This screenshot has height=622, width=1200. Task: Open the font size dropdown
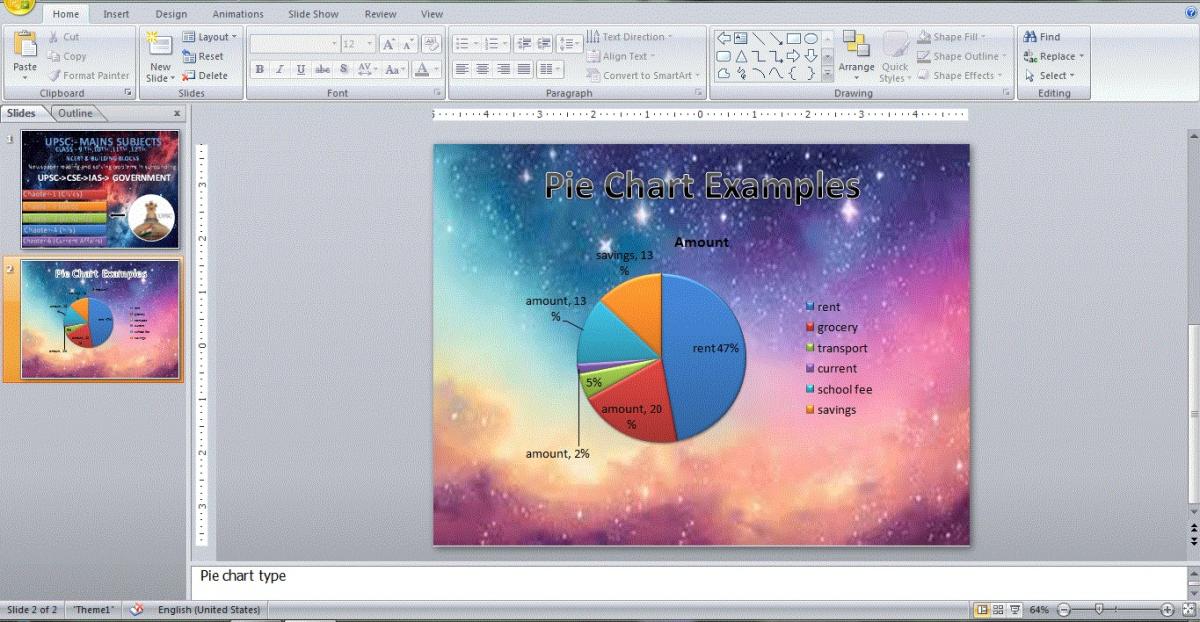click(x=370, y=44)
